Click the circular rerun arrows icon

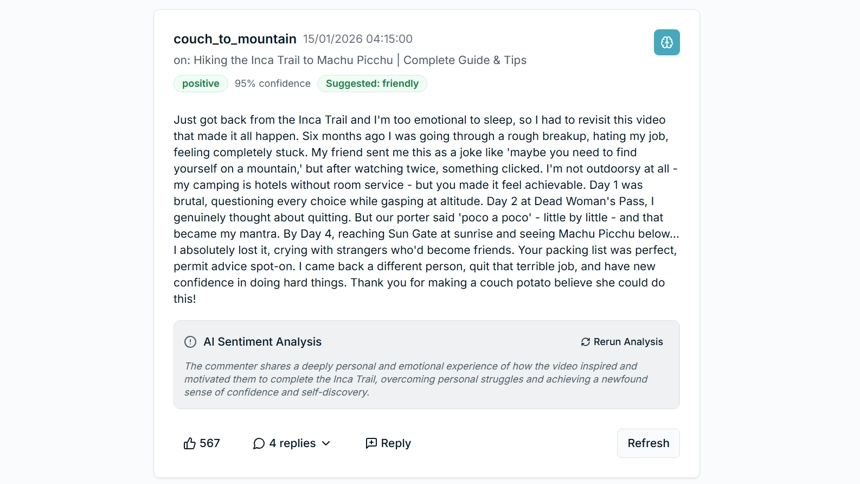coord(585,342)
